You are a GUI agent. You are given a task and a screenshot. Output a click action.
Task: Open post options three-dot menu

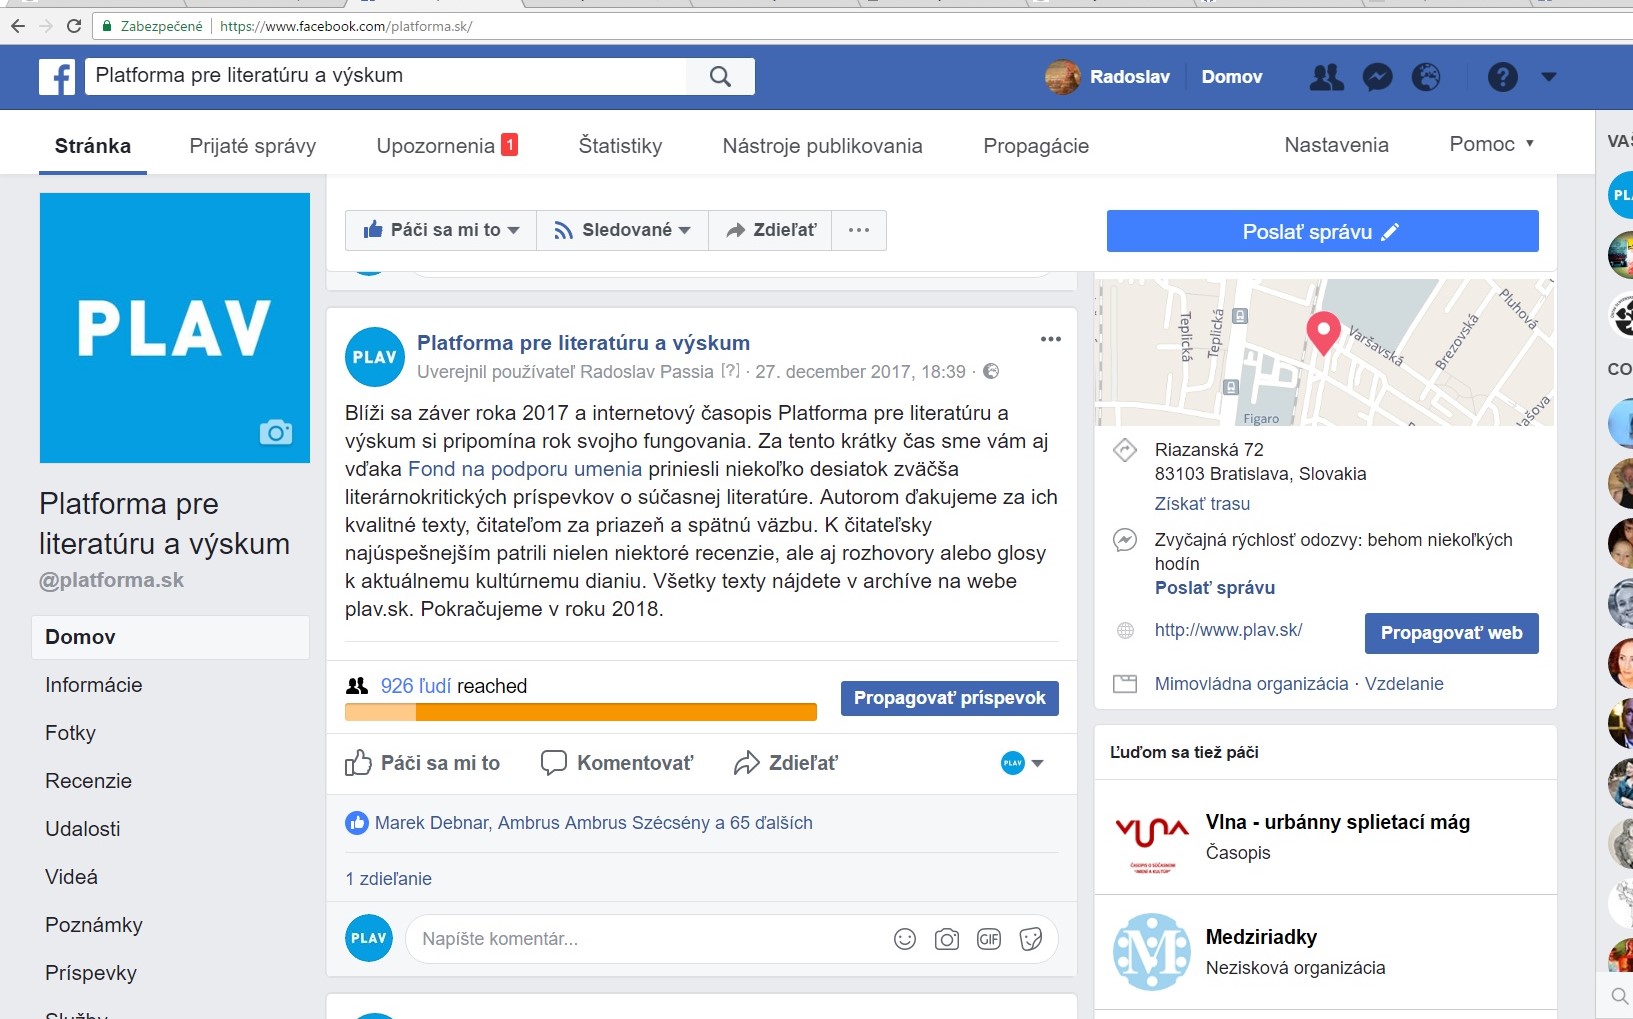1050,339
